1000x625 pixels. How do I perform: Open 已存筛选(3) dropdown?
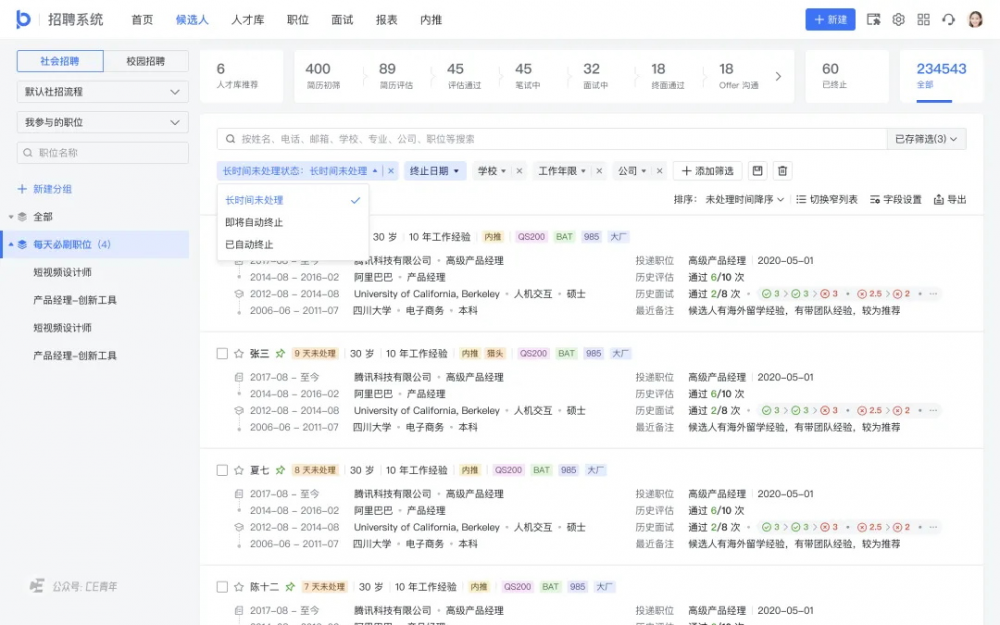pyautogui.click(x=926, y=139)
